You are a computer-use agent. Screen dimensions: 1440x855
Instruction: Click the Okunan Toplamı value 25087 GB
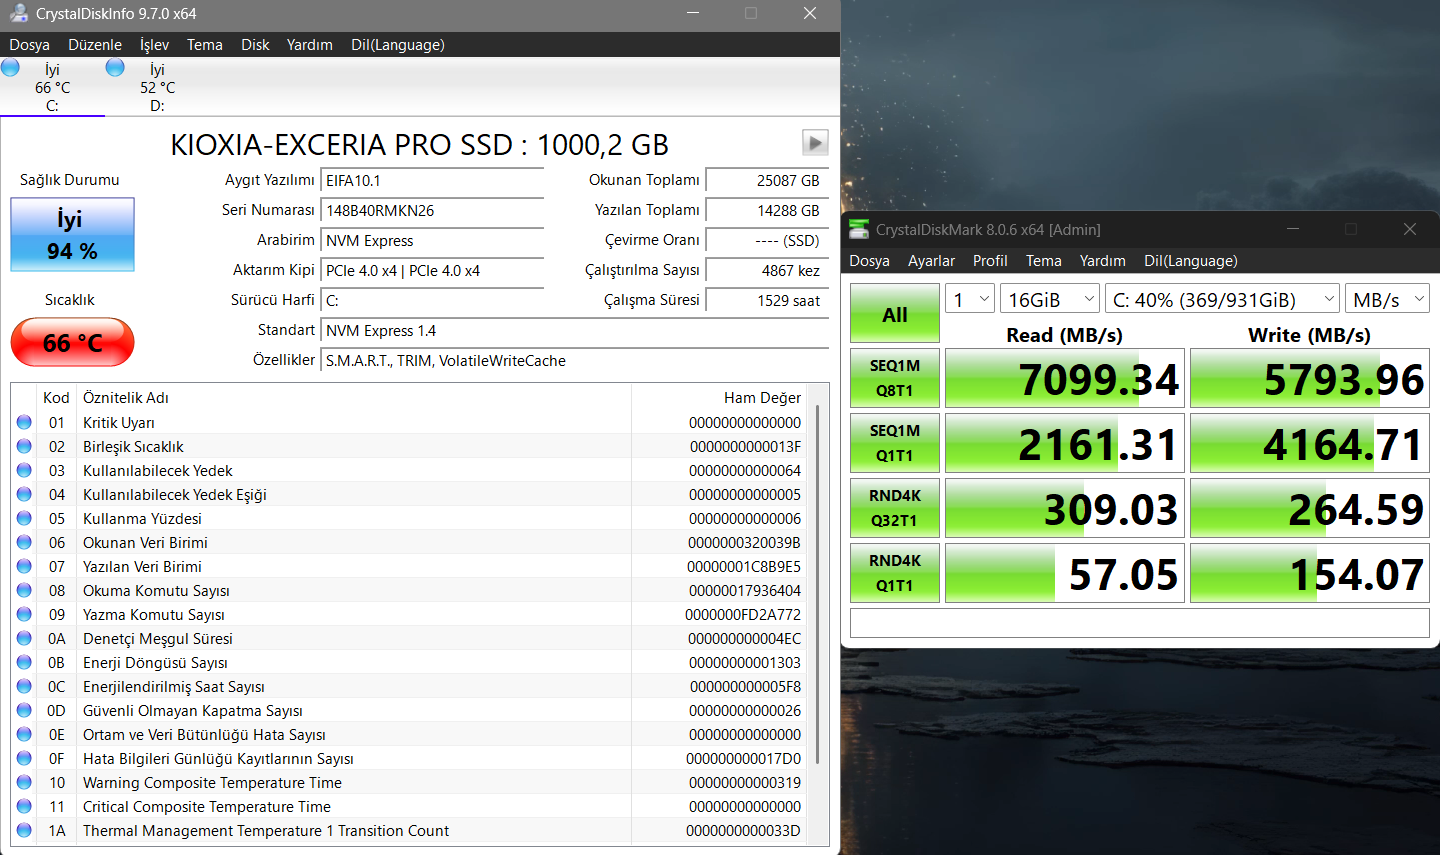[767, 180]
